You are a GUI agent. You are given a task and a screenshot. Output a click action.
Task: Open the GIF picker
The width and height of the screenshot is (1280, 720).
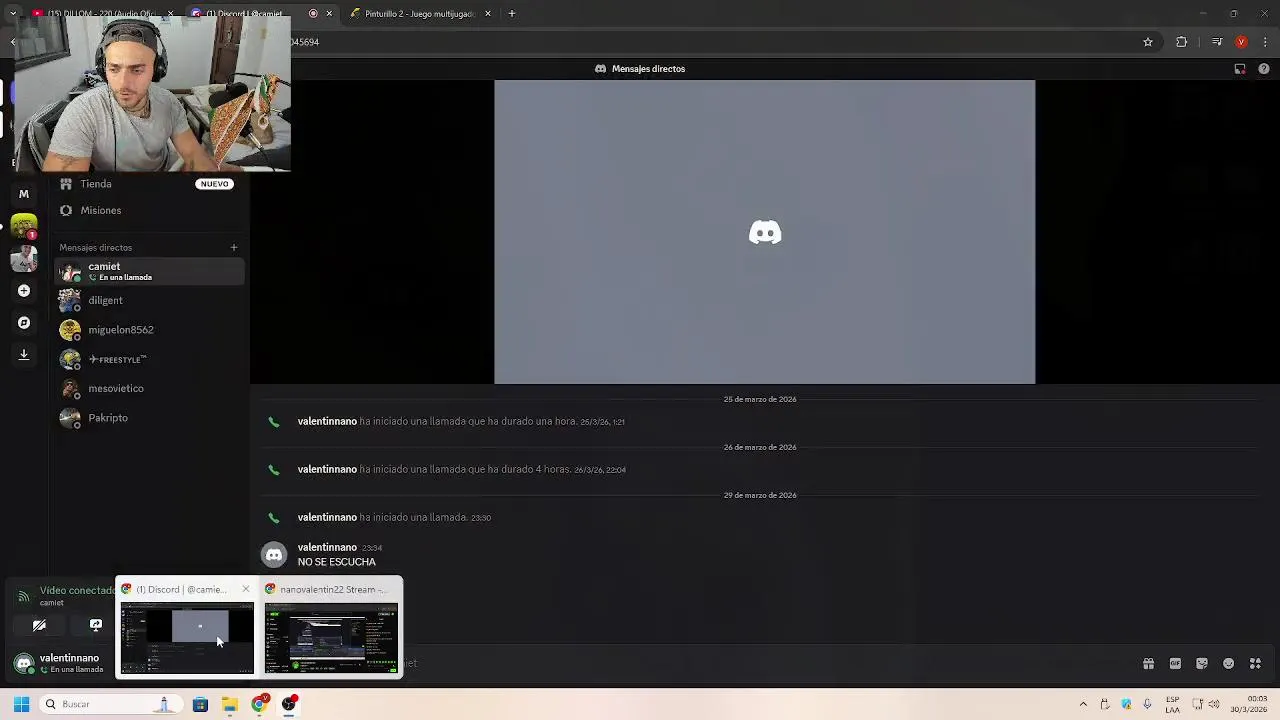tap(1175, 663)
